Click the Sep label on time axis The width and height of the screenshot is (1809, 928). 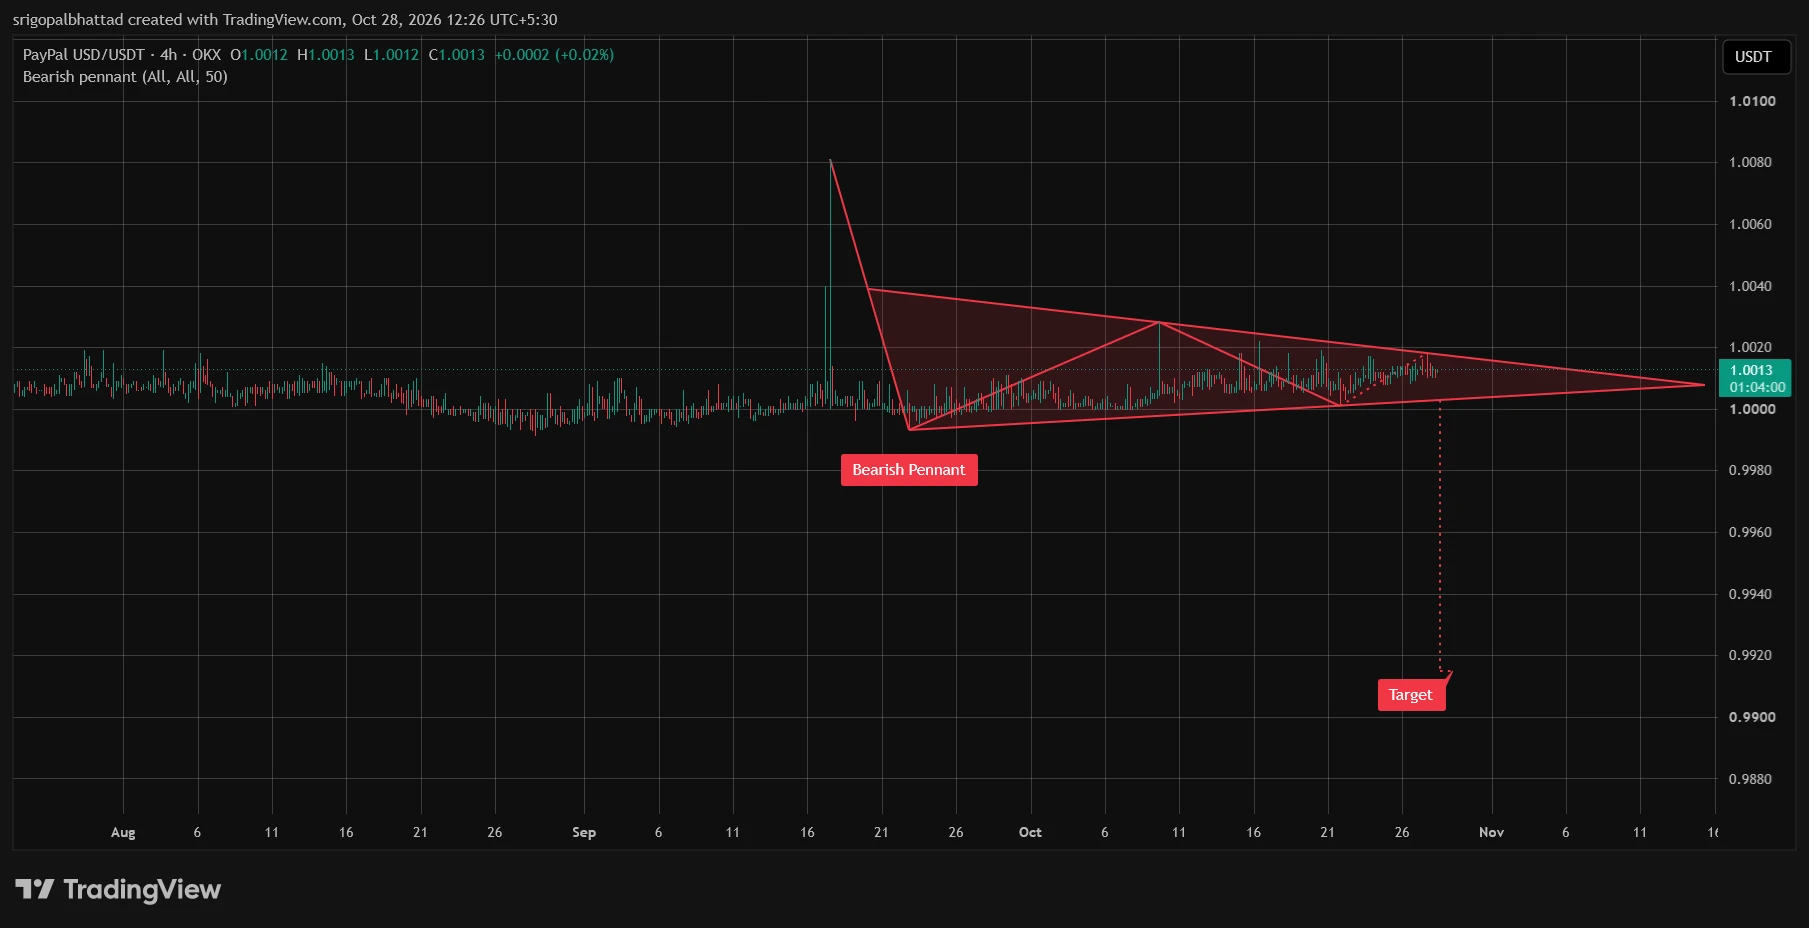point(584,832)
